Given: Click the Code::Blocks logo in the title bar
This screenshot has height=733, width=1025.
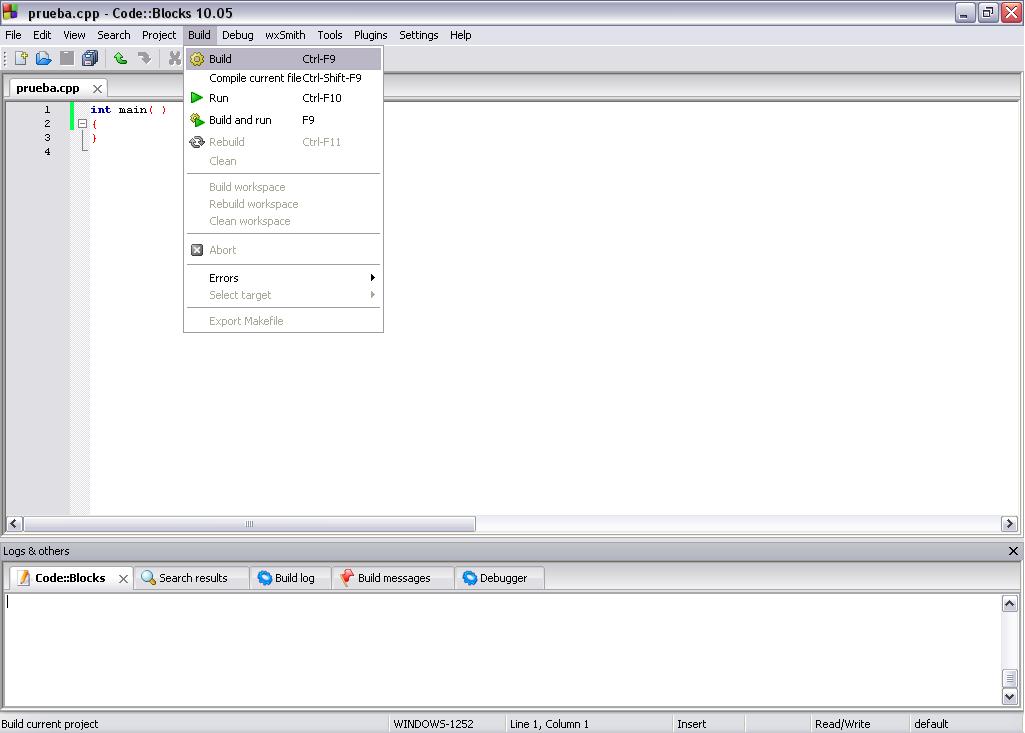Looking at the screenshot, I should 10,12.
